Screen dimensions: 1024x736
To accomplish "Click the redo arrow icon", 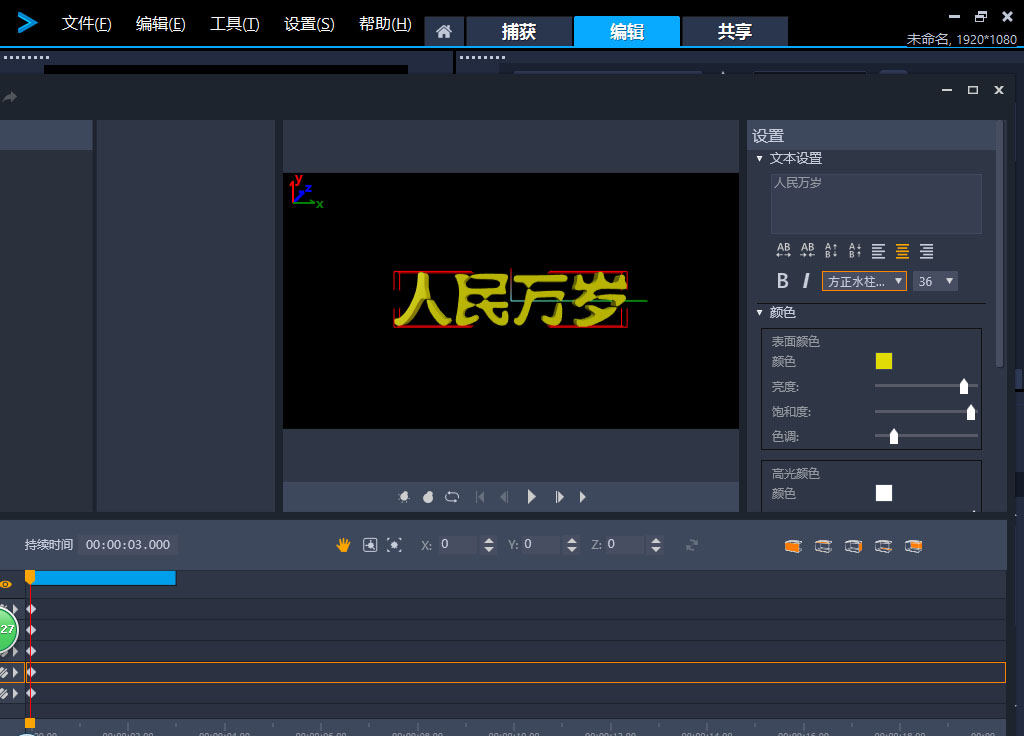I will point(10,97).
